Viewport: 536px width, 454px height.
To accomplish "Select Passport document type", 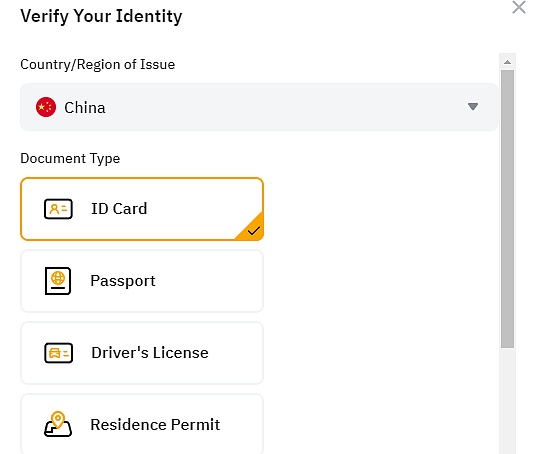I will (142, 281).
